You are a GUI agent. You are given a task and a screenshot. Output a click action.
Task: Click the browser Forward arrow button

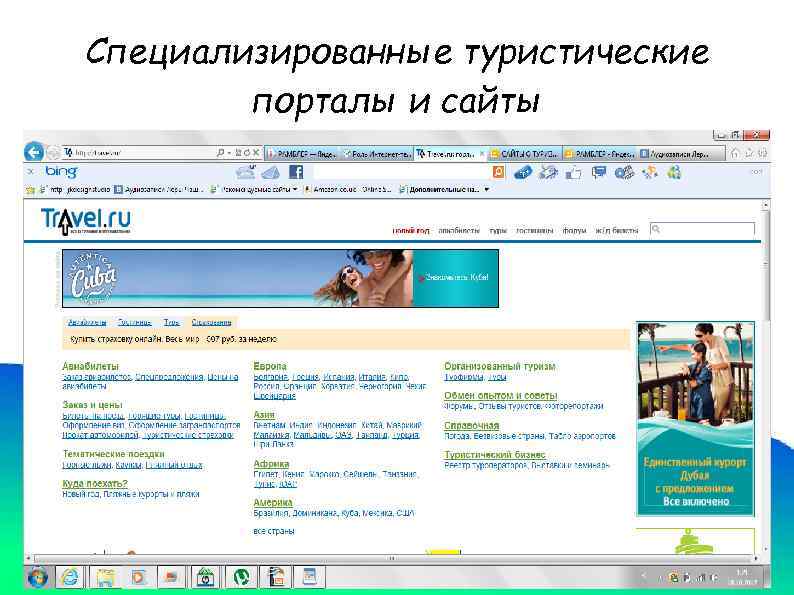pos(53,152)
